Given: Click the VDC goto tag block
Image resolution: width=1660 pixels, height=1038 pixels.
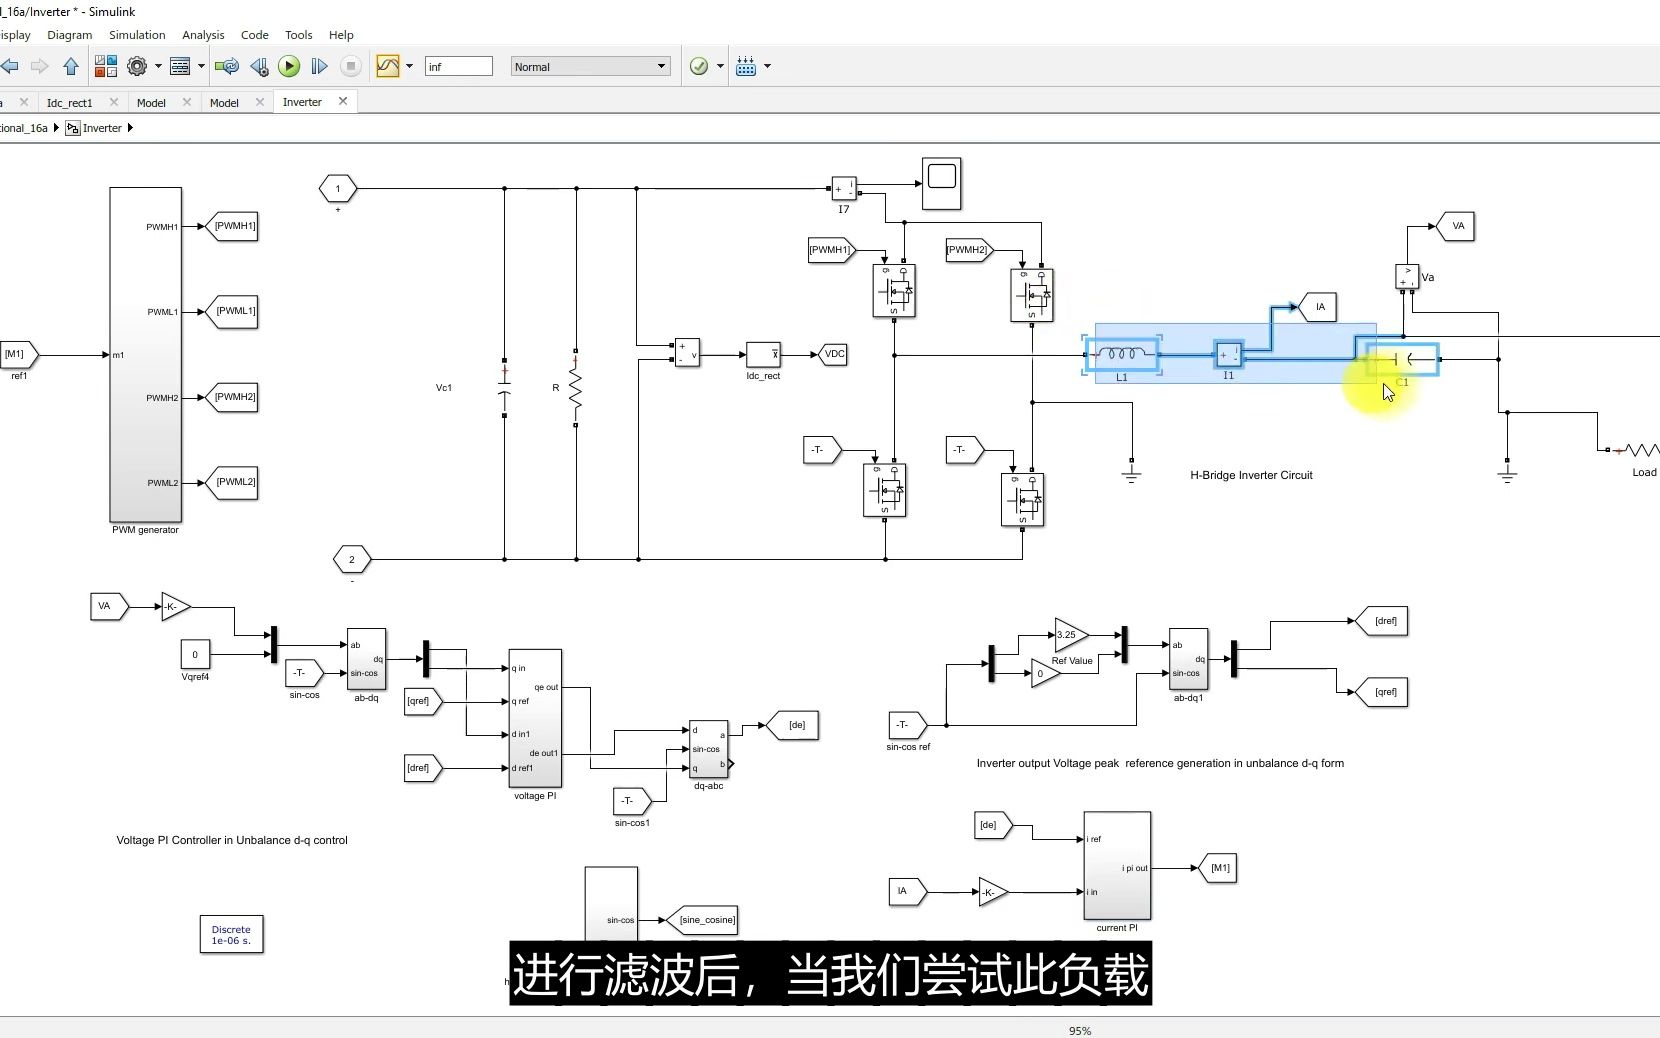Looking at the screenshot, I should (833, 354).
